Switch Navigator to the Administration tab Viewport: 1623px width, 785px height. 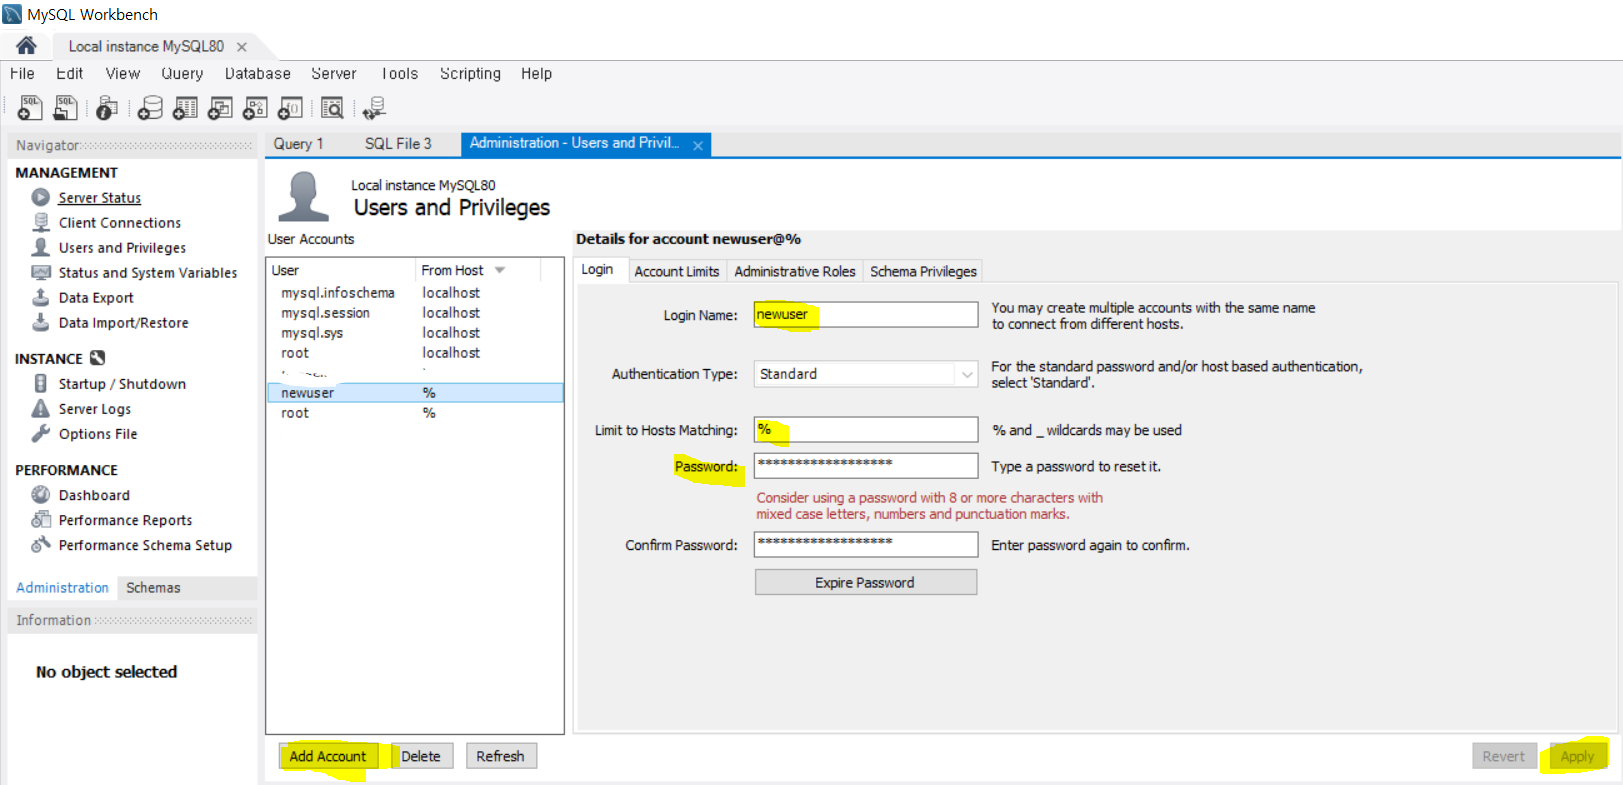click(x=62, y=588)
